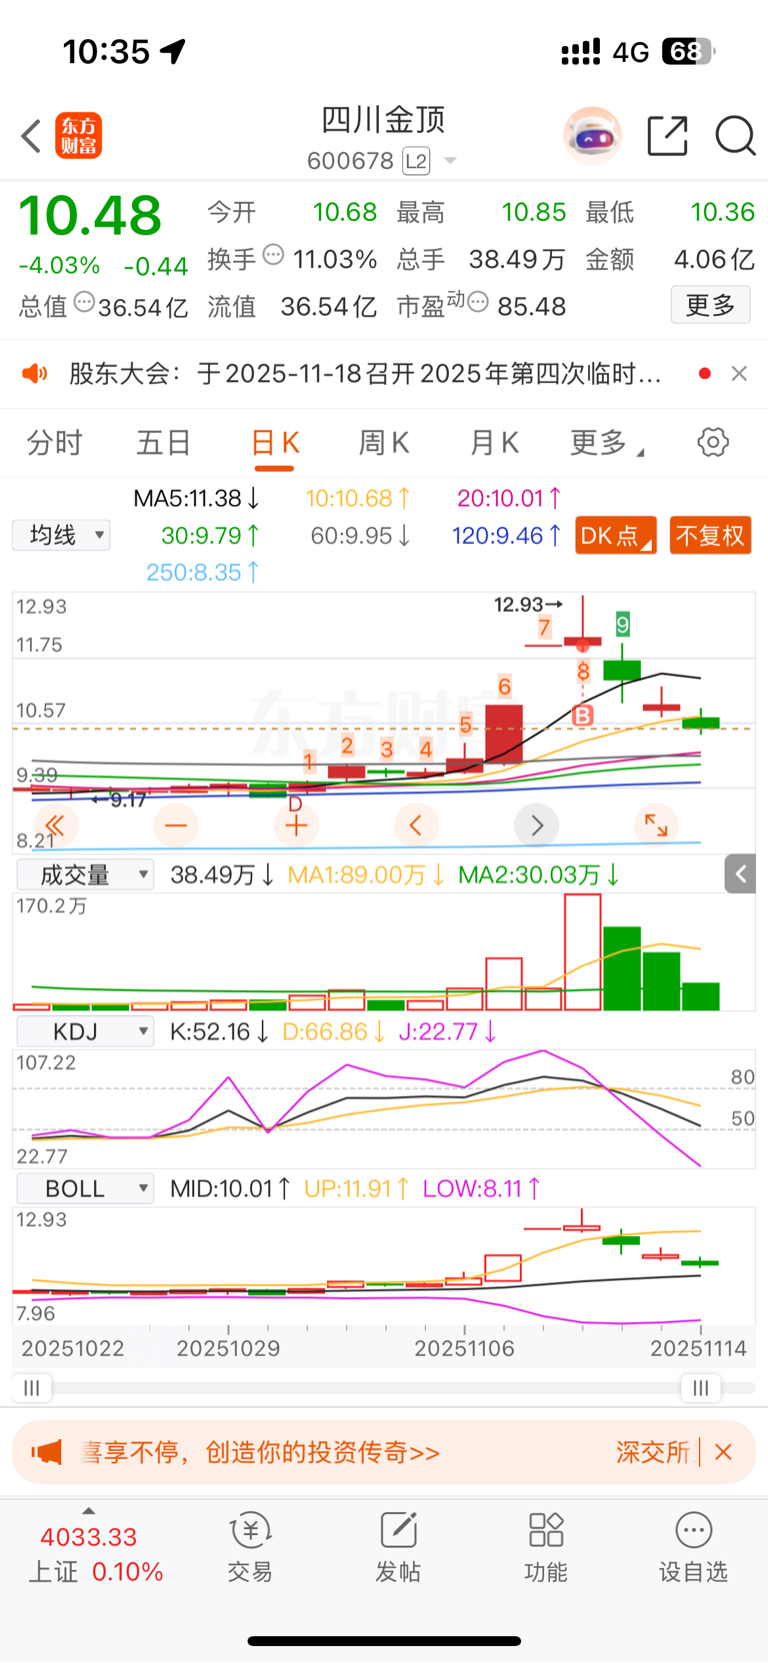Tap the tallest volume bar

583,952
